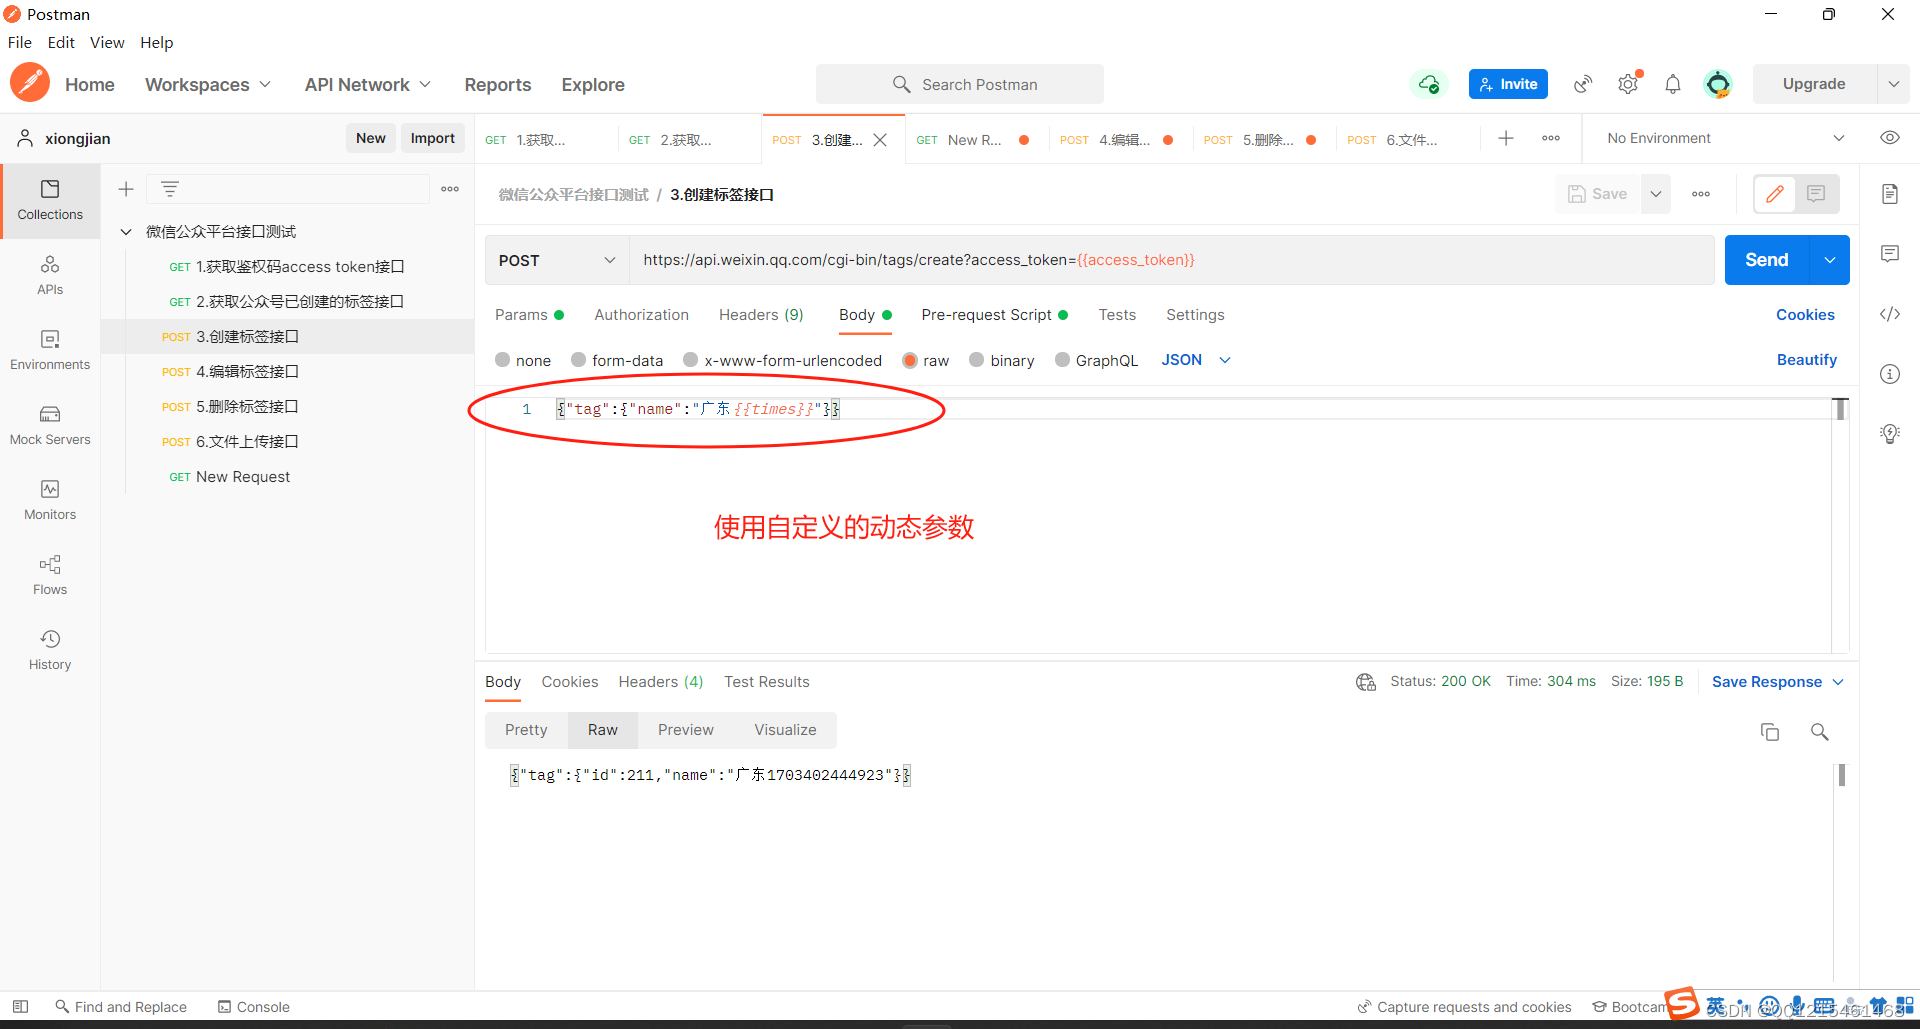Close the 3.创建 request tab
The image size is (1920, 1029).
(880, 140)
